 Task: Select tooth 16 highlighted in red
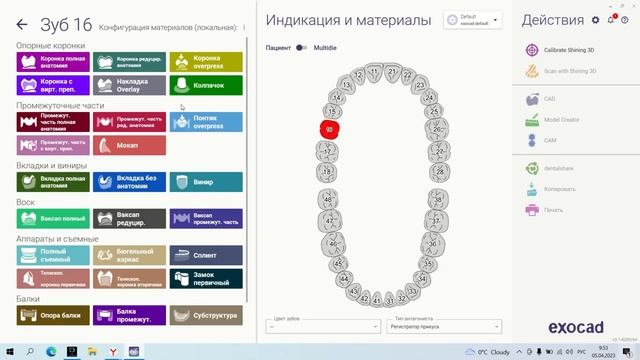(329, 130)
